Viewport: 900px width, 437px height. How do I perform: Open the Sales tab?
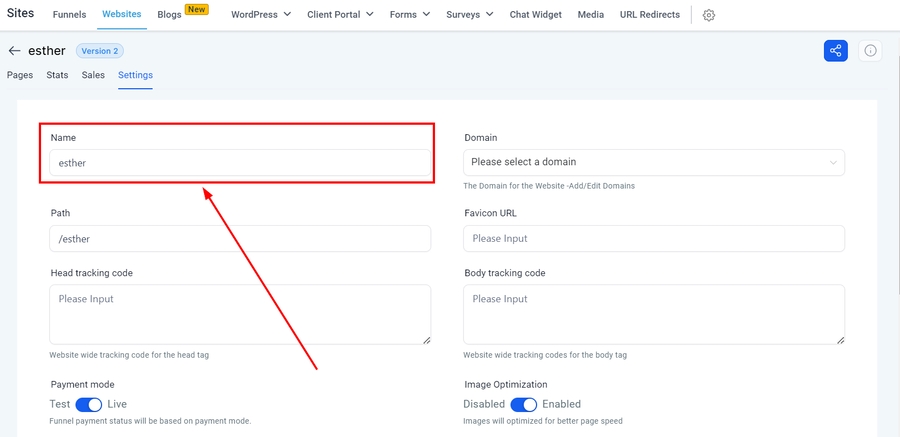(93, 75)
